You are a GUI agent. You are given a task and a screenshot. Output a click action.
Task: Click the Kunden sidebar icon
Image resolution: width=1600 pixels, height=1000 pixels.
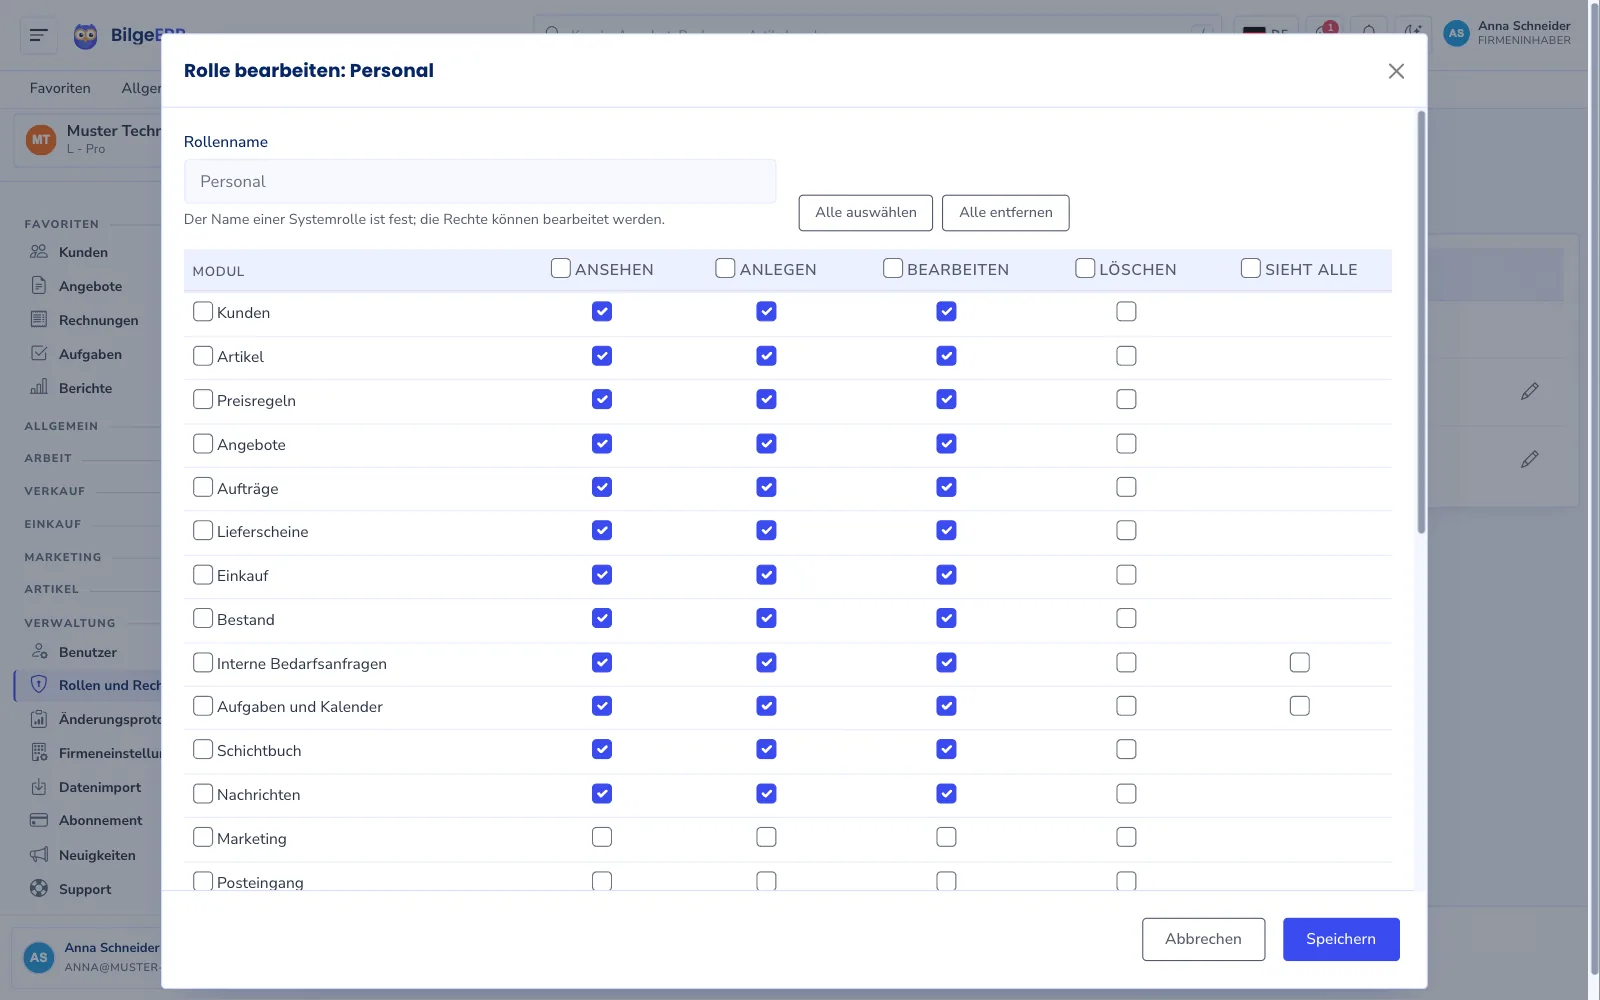(39, 252)
